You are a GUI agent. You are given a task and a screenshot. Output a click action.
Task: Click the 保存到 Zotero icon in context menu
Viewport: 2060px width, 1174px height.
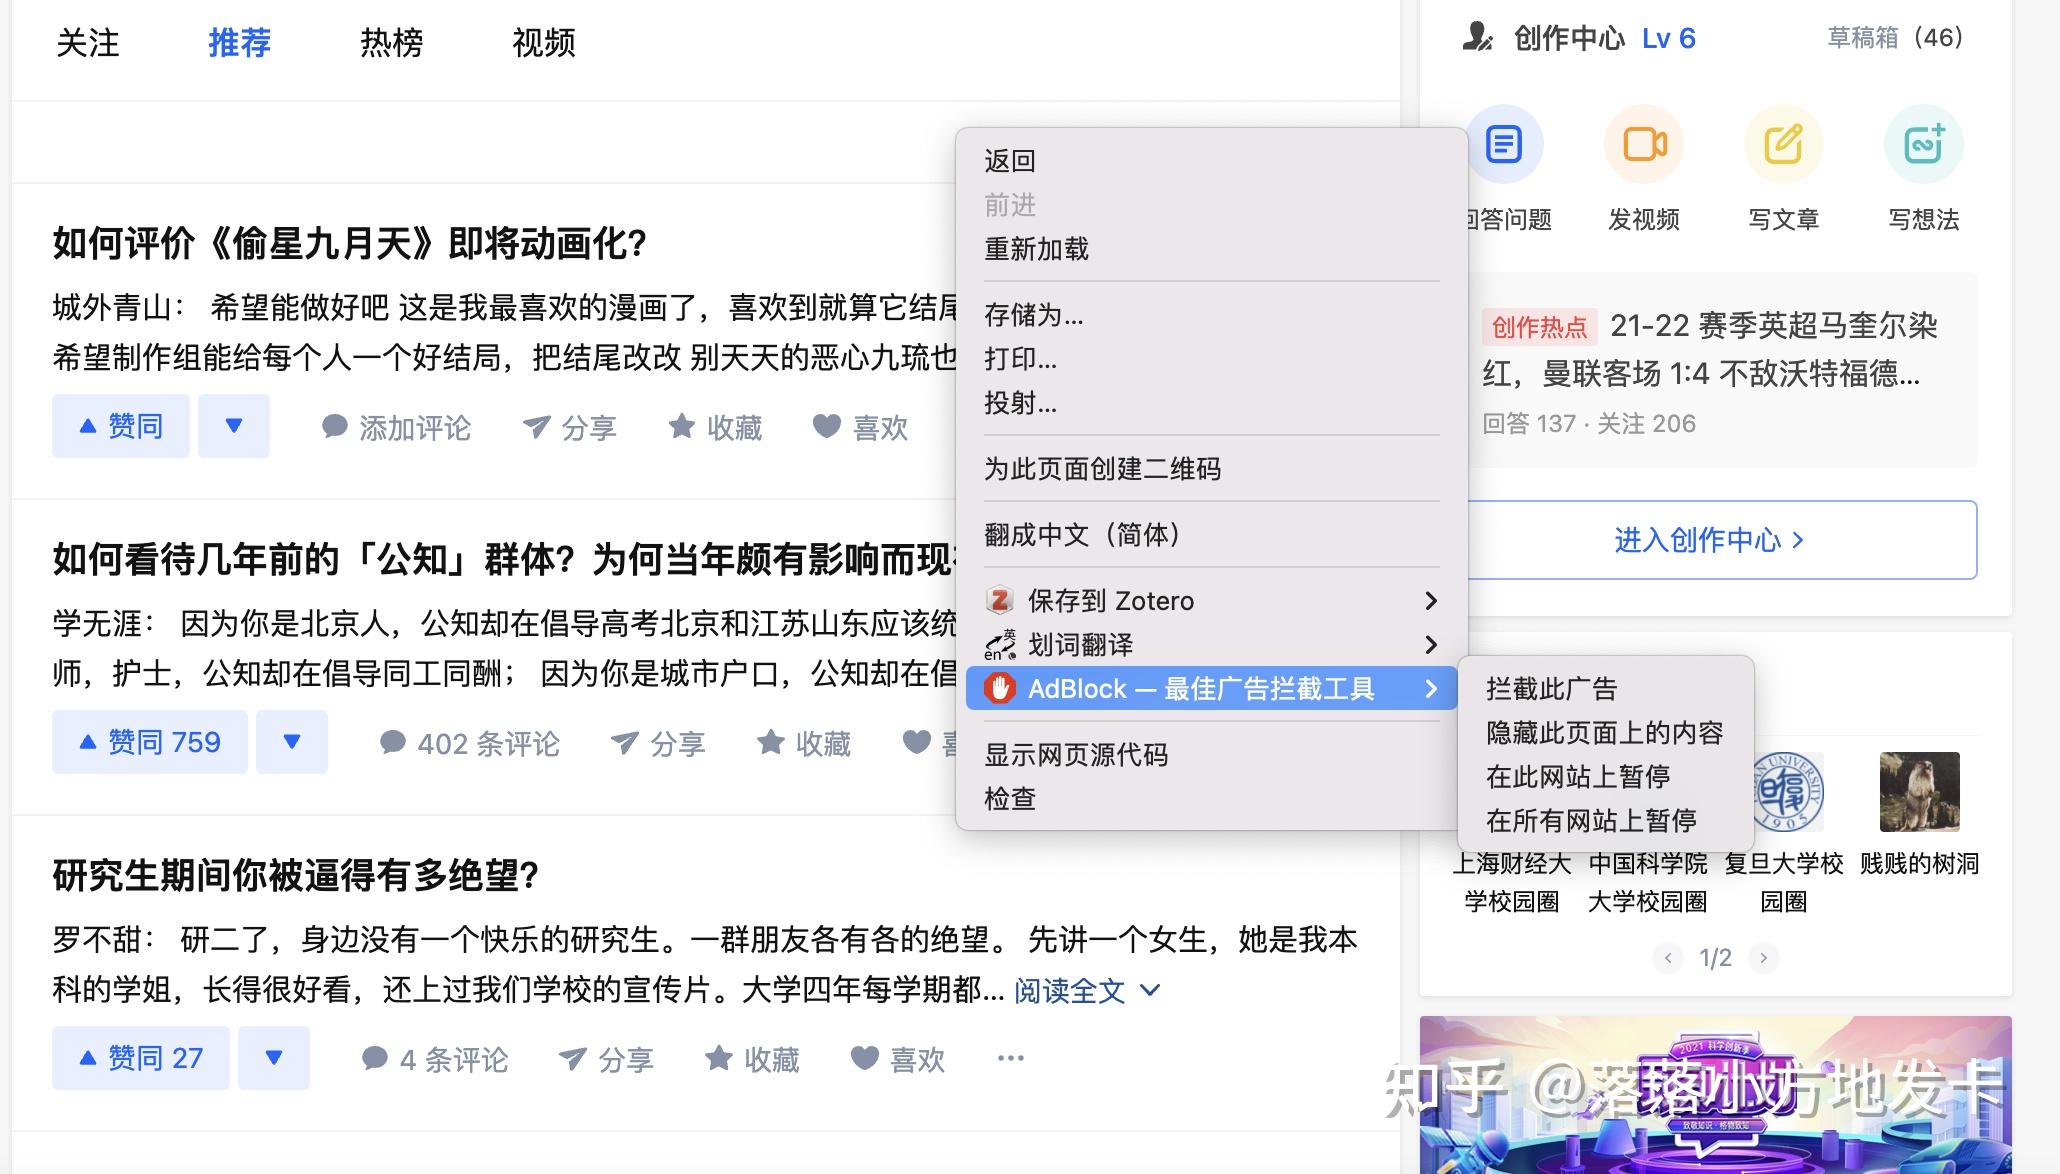click(1000, 600)
